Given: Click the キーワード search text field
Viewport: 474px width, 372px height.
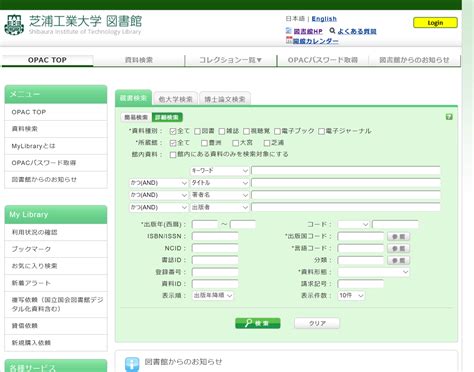Looking at the screenshot, I should tap(346, 171).
